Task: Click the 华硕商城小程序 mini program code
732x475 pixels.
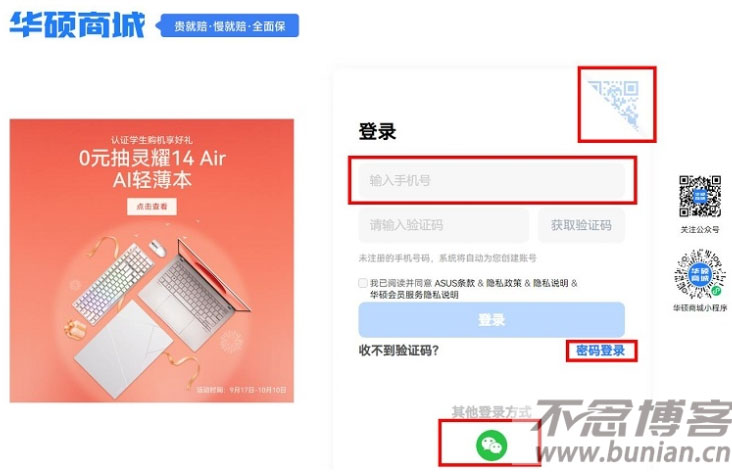Action: [699, 275]
